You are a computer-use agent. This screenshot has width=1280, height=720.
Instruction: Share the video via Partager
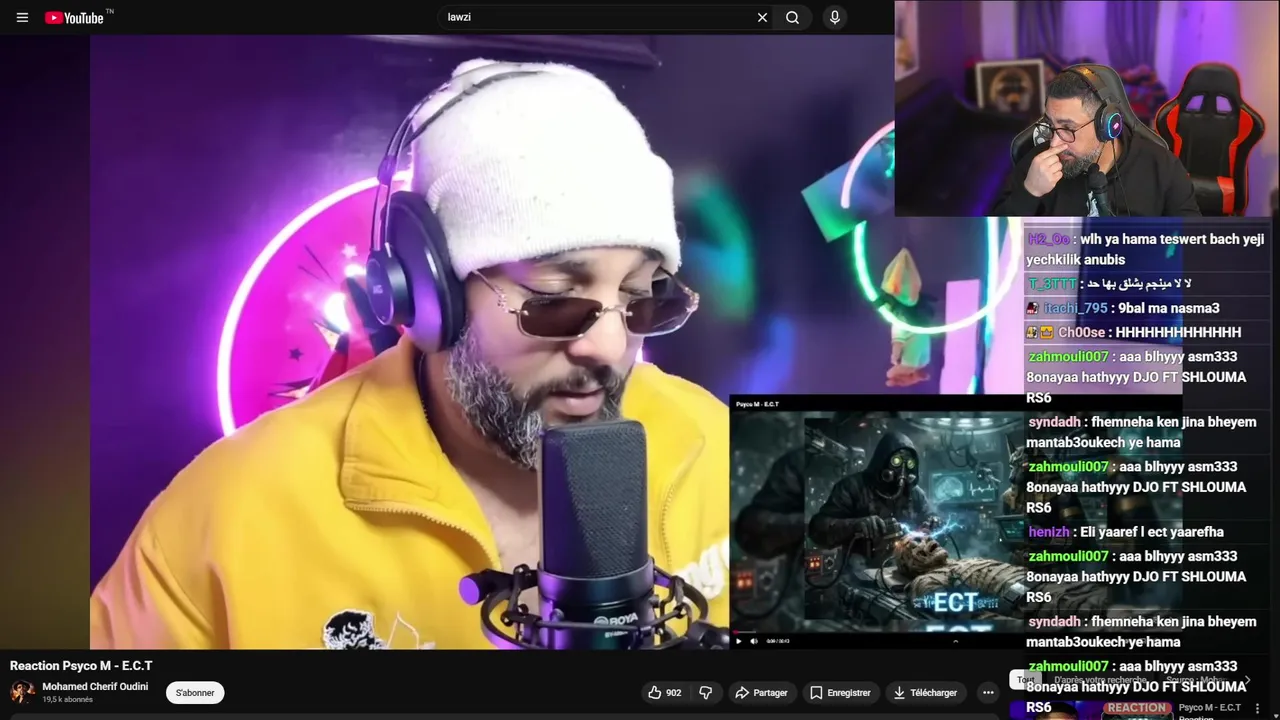pos(762,692)
